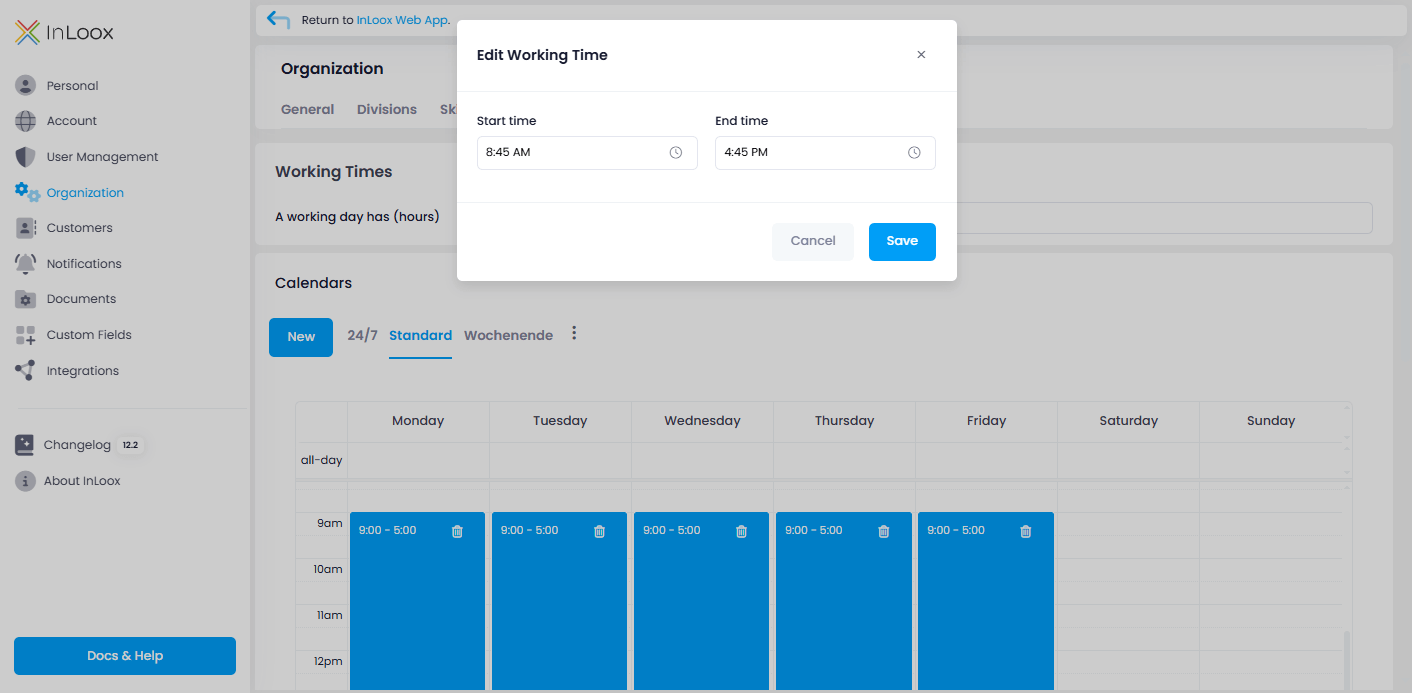The image size is (1412, 693).
Task: Select the 24/7 calendar tab
Action: click(362, 336)
